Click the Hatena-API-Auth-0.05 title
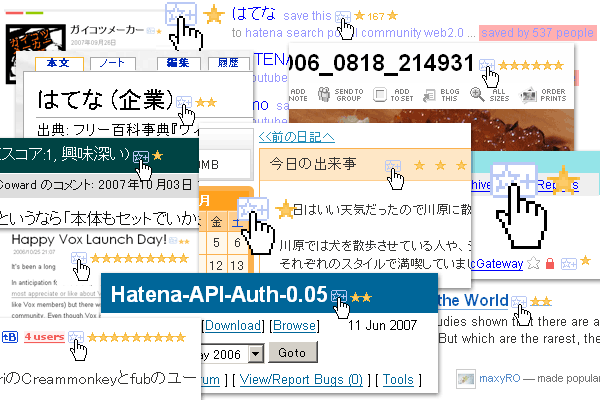Image resolution: width=600 pixels, height=400 pixels. [x=219, y=294]
